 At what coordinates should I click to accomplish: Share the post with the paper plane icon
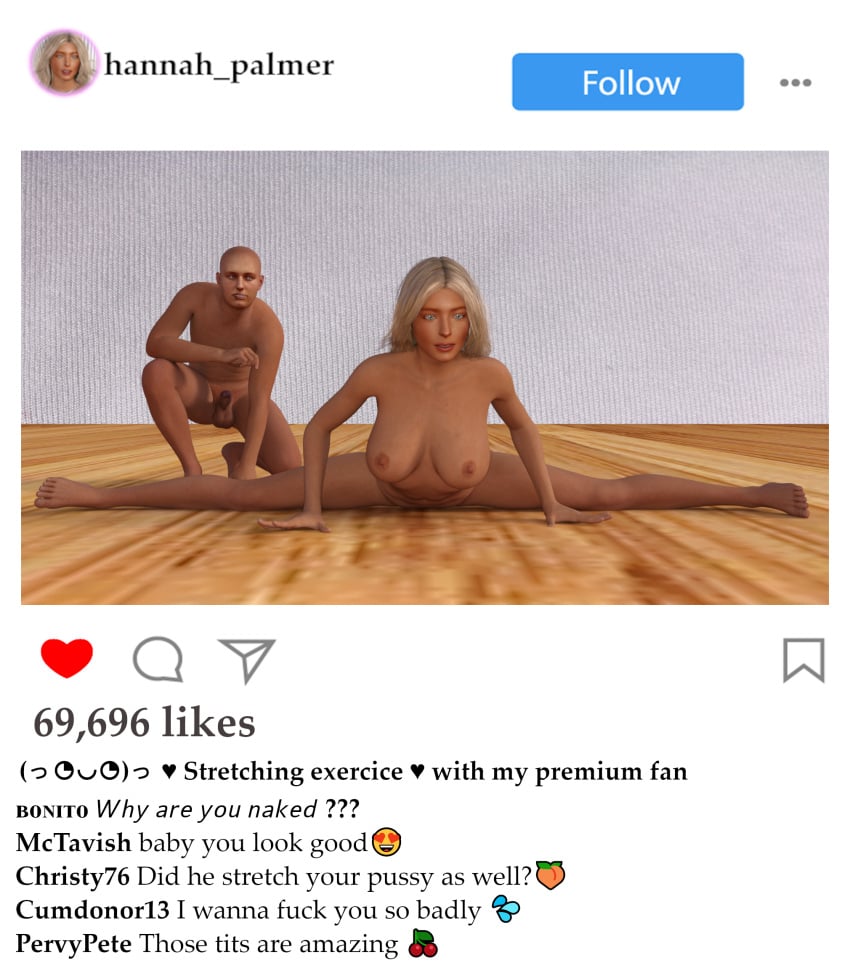[x=247, y=660]
